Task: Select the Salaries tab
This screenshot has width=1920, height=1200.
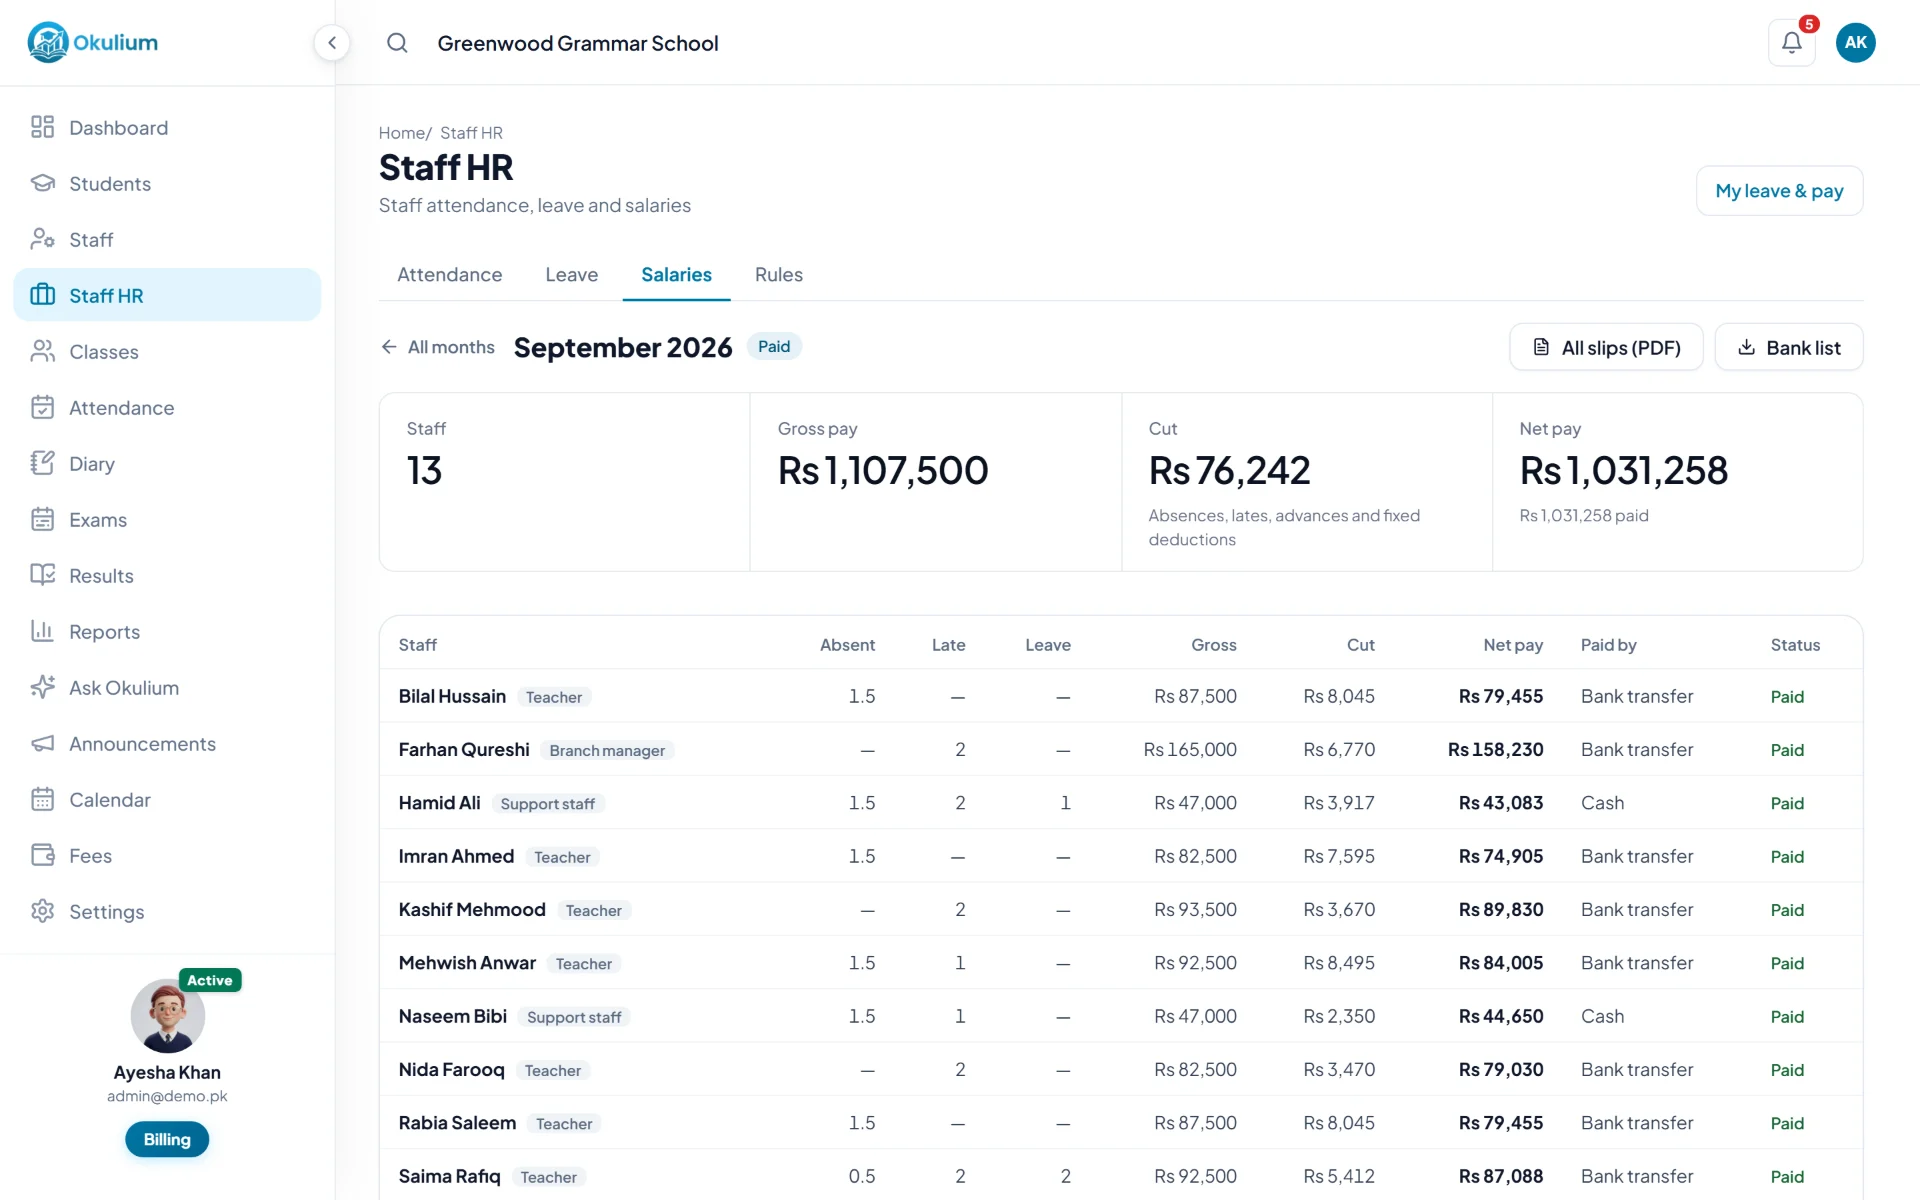Action: (x=676, y=275)
